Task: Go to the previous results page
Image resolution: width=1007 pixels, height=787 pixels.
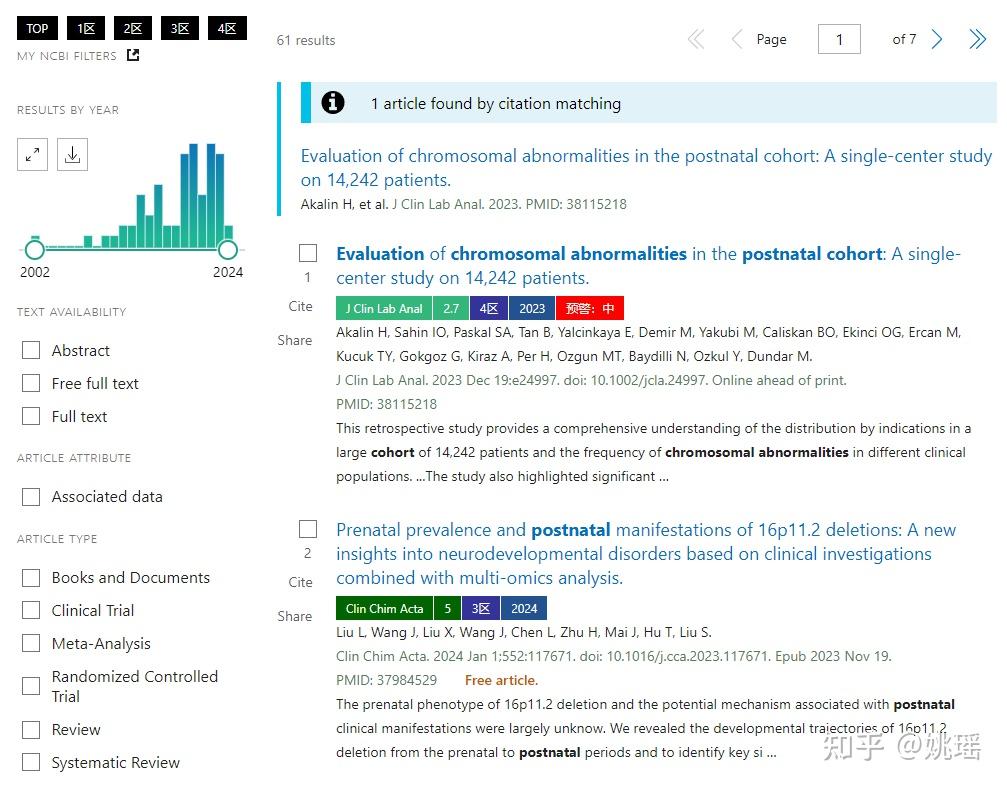Action: pos(737,40)
